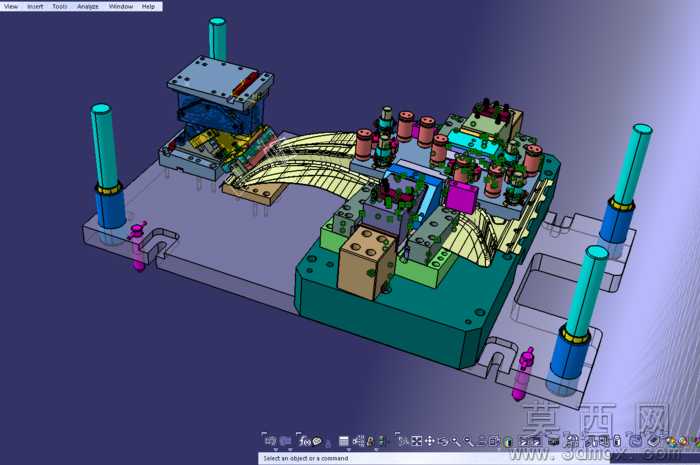The image size is (700, 465).
Task: Click the second icon in the bottom toolbar
Action: 286,441
